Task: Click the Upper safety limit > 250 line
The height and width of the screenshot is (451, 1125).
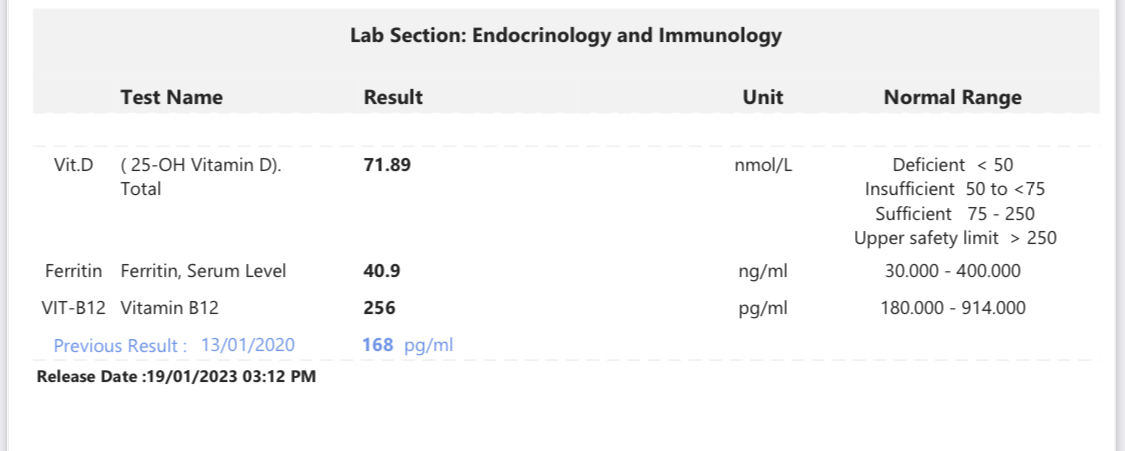Action: pos(955,238)
